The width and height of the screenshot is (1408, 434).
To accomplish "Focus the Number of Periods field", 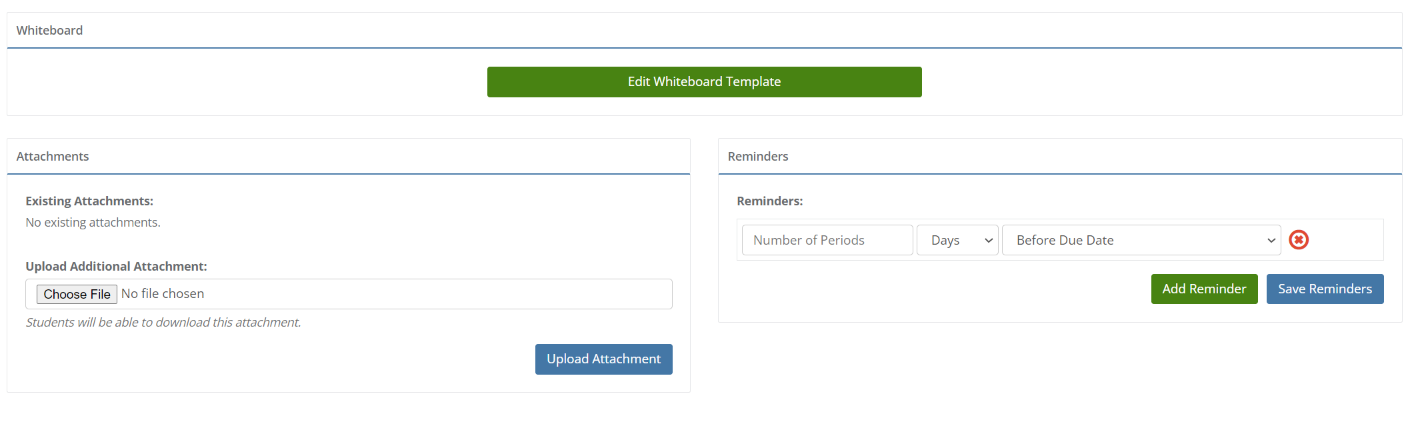I will (827, 240).
